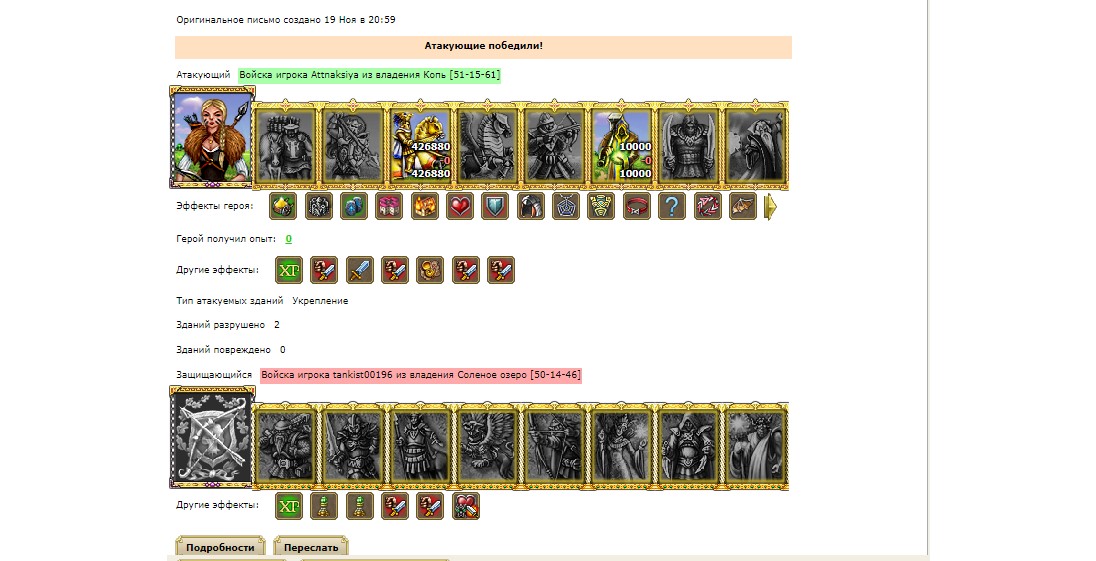This screenshot has width=1096, height=561.
Task: Open the hero experience value link
Action: pos(289,239)
